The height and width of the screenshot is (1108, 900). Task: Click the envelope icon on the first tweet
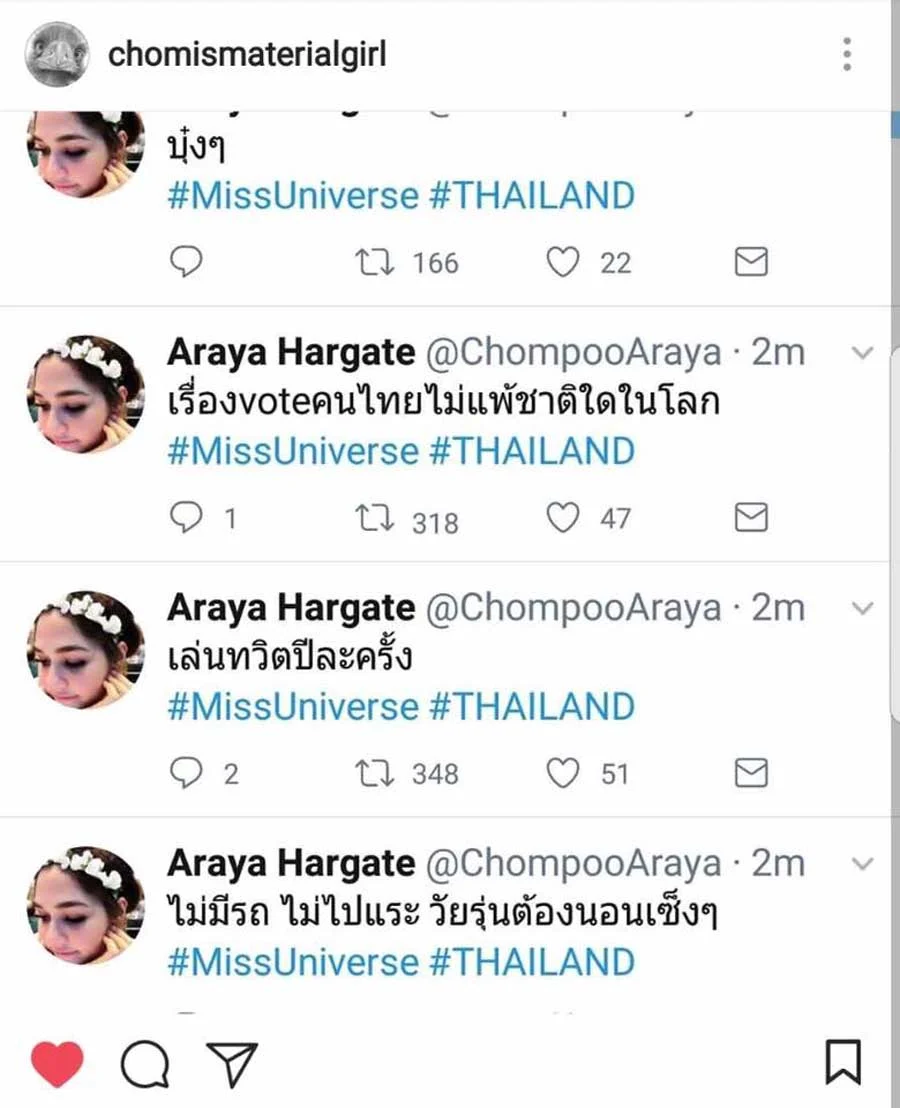[752, 261]
